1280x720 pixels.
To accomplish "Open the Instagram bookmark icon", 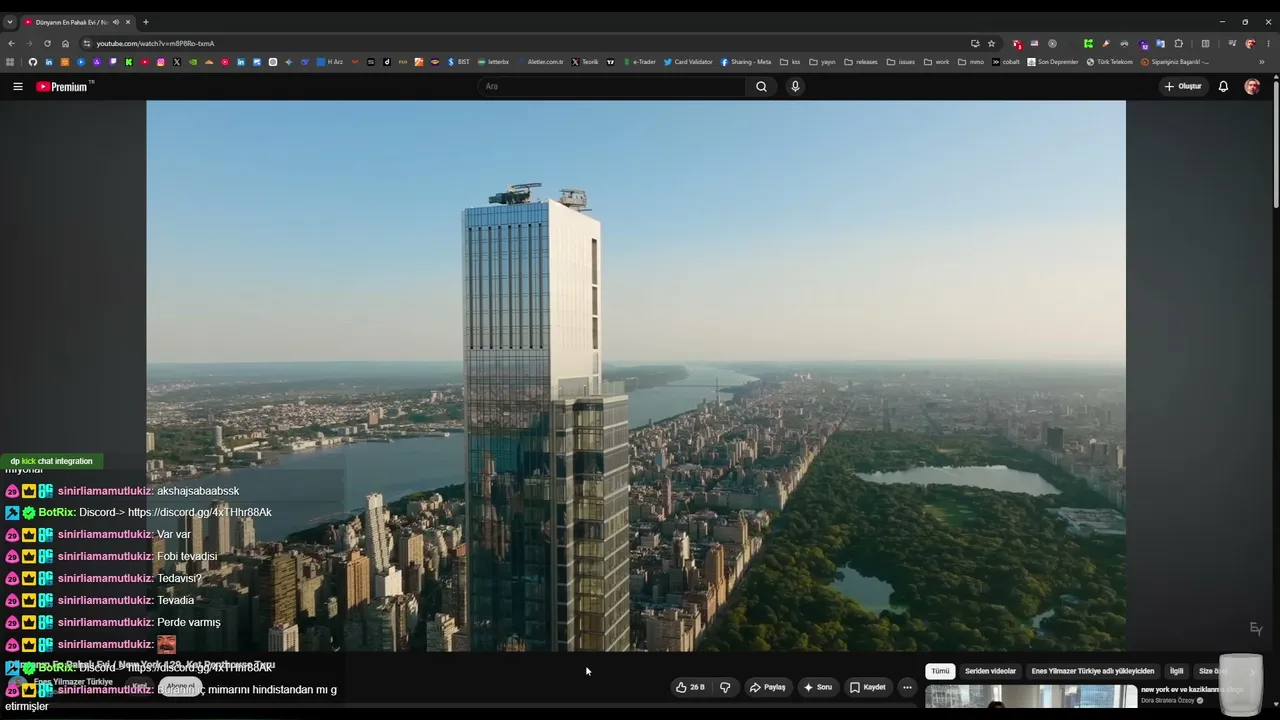I will [160, 62].
